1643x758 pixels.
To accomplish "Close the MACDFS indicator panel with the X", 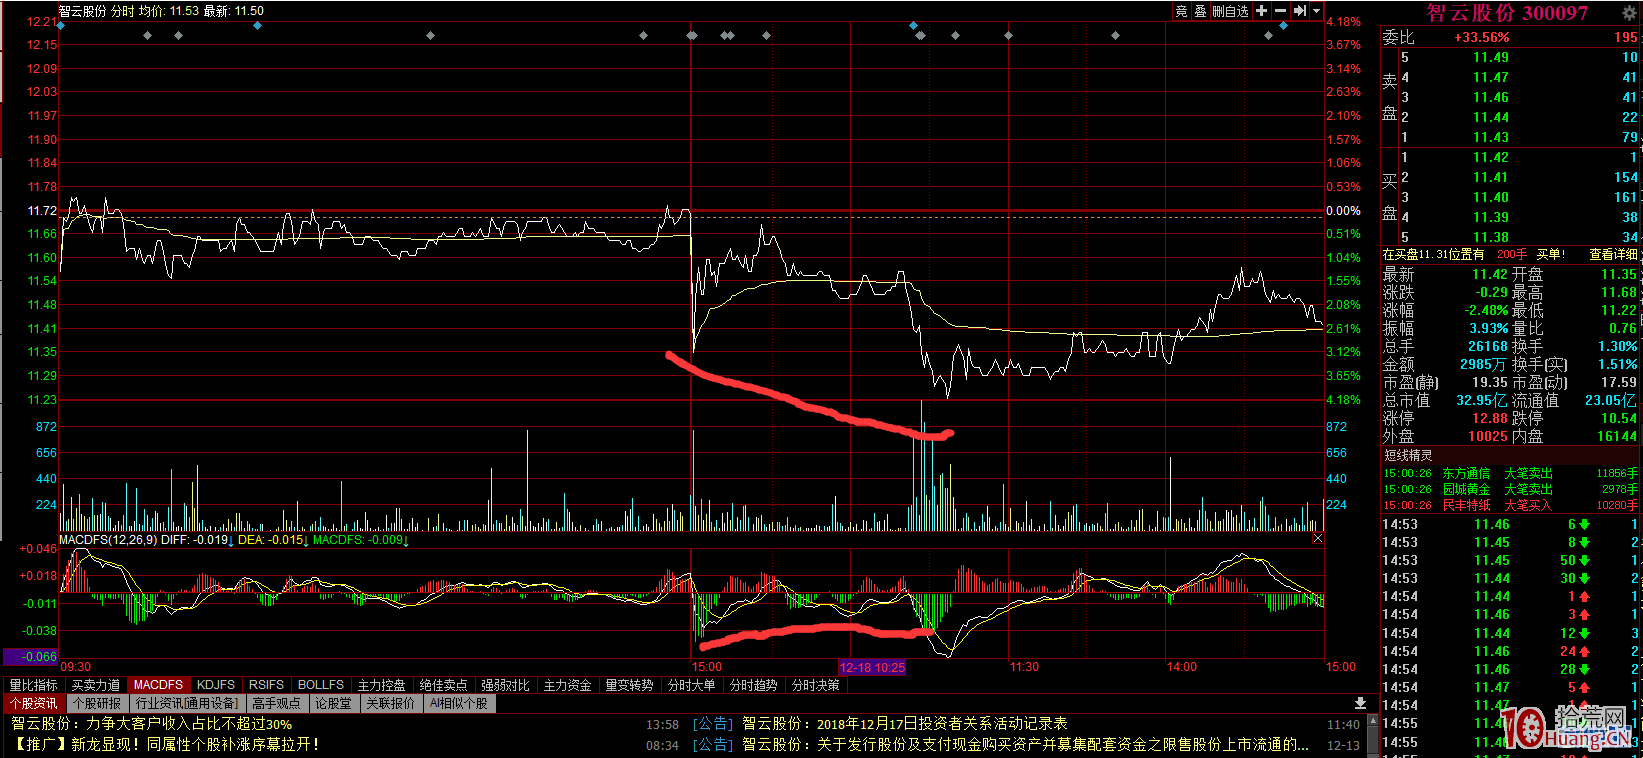I will (x=1317, y=539).
